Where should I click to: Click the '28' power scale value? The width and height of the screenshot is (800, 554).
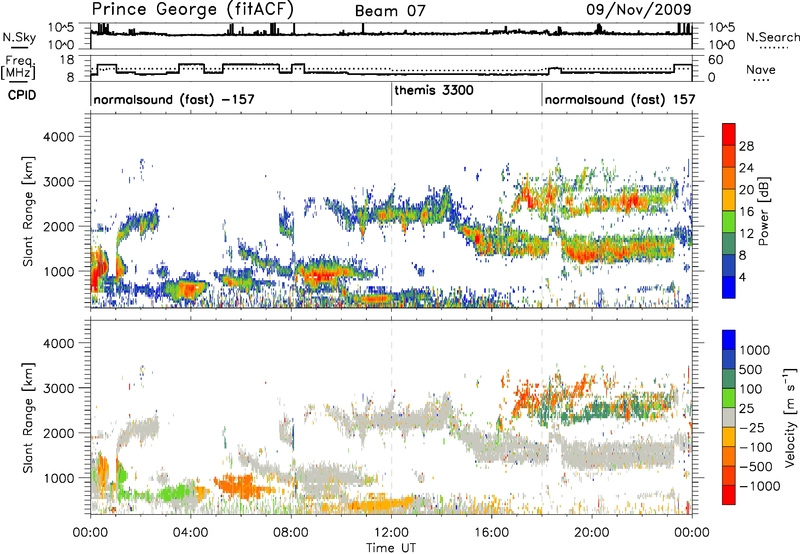[x=746, y=146]
